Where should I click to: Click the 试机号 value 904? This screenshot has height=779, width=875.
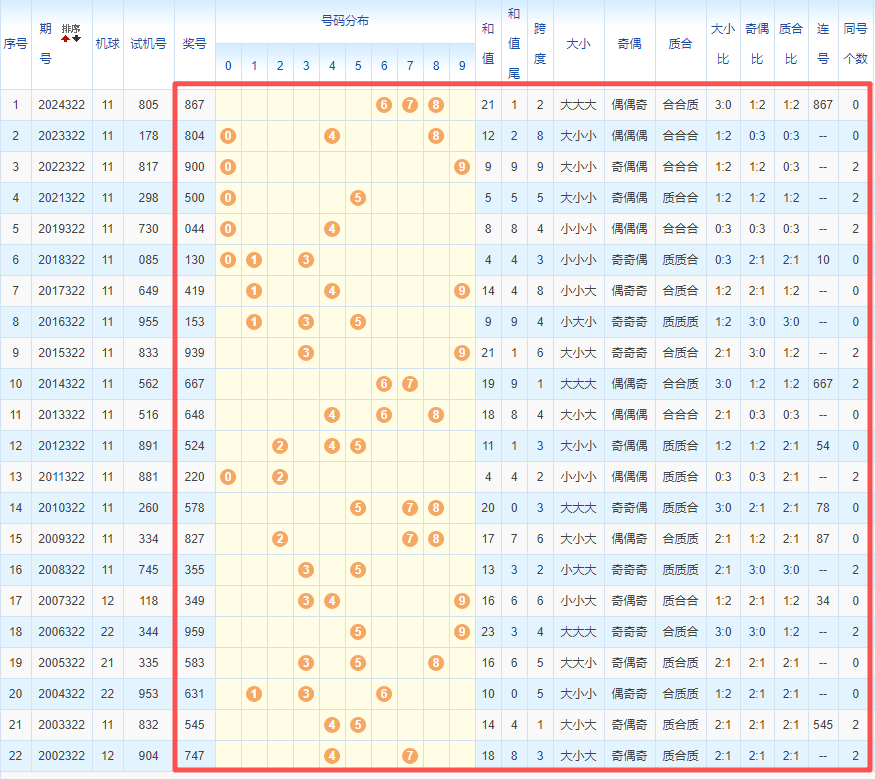click(x=148, y=756)
